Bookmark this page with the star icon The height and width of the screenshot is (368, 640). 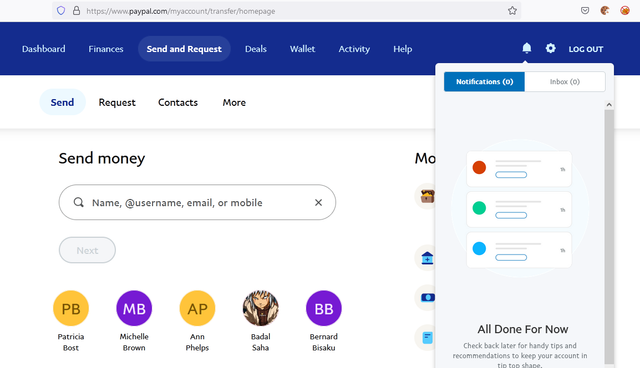coord(512,11)
